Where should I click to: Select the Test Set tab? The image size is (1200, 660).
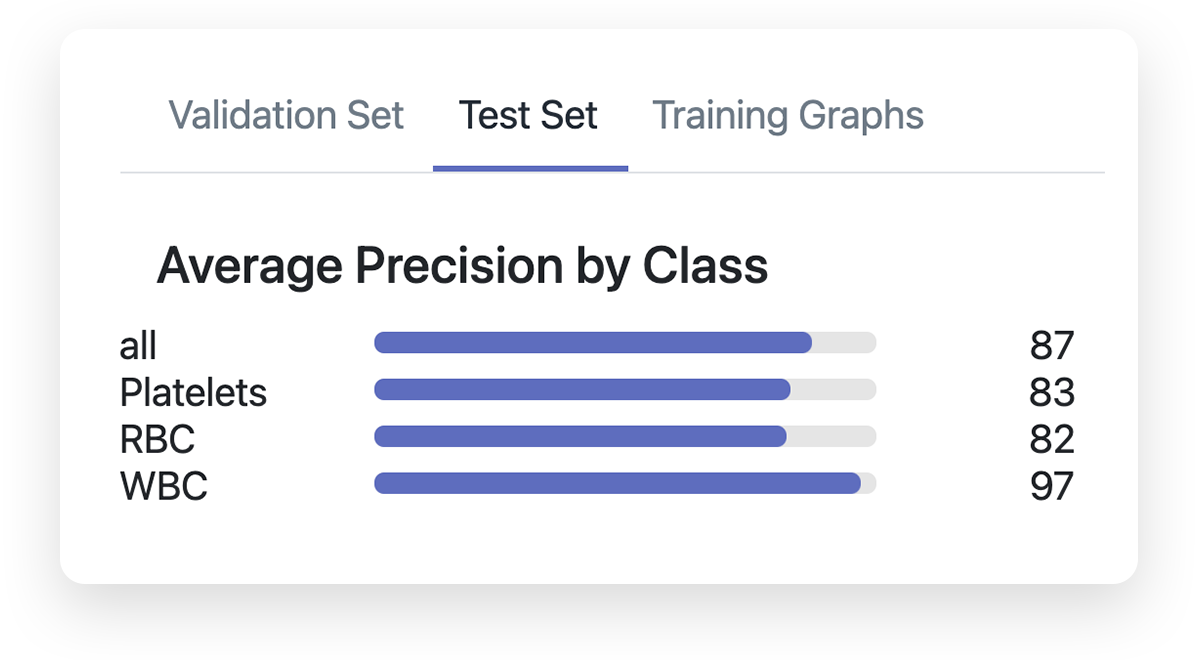tap(528, 116)
